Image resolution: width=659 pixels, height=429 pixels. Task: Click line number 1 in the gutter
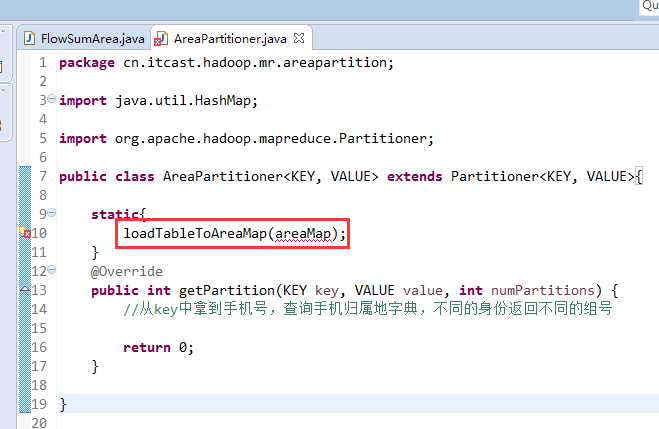click(x=43, y=63)
